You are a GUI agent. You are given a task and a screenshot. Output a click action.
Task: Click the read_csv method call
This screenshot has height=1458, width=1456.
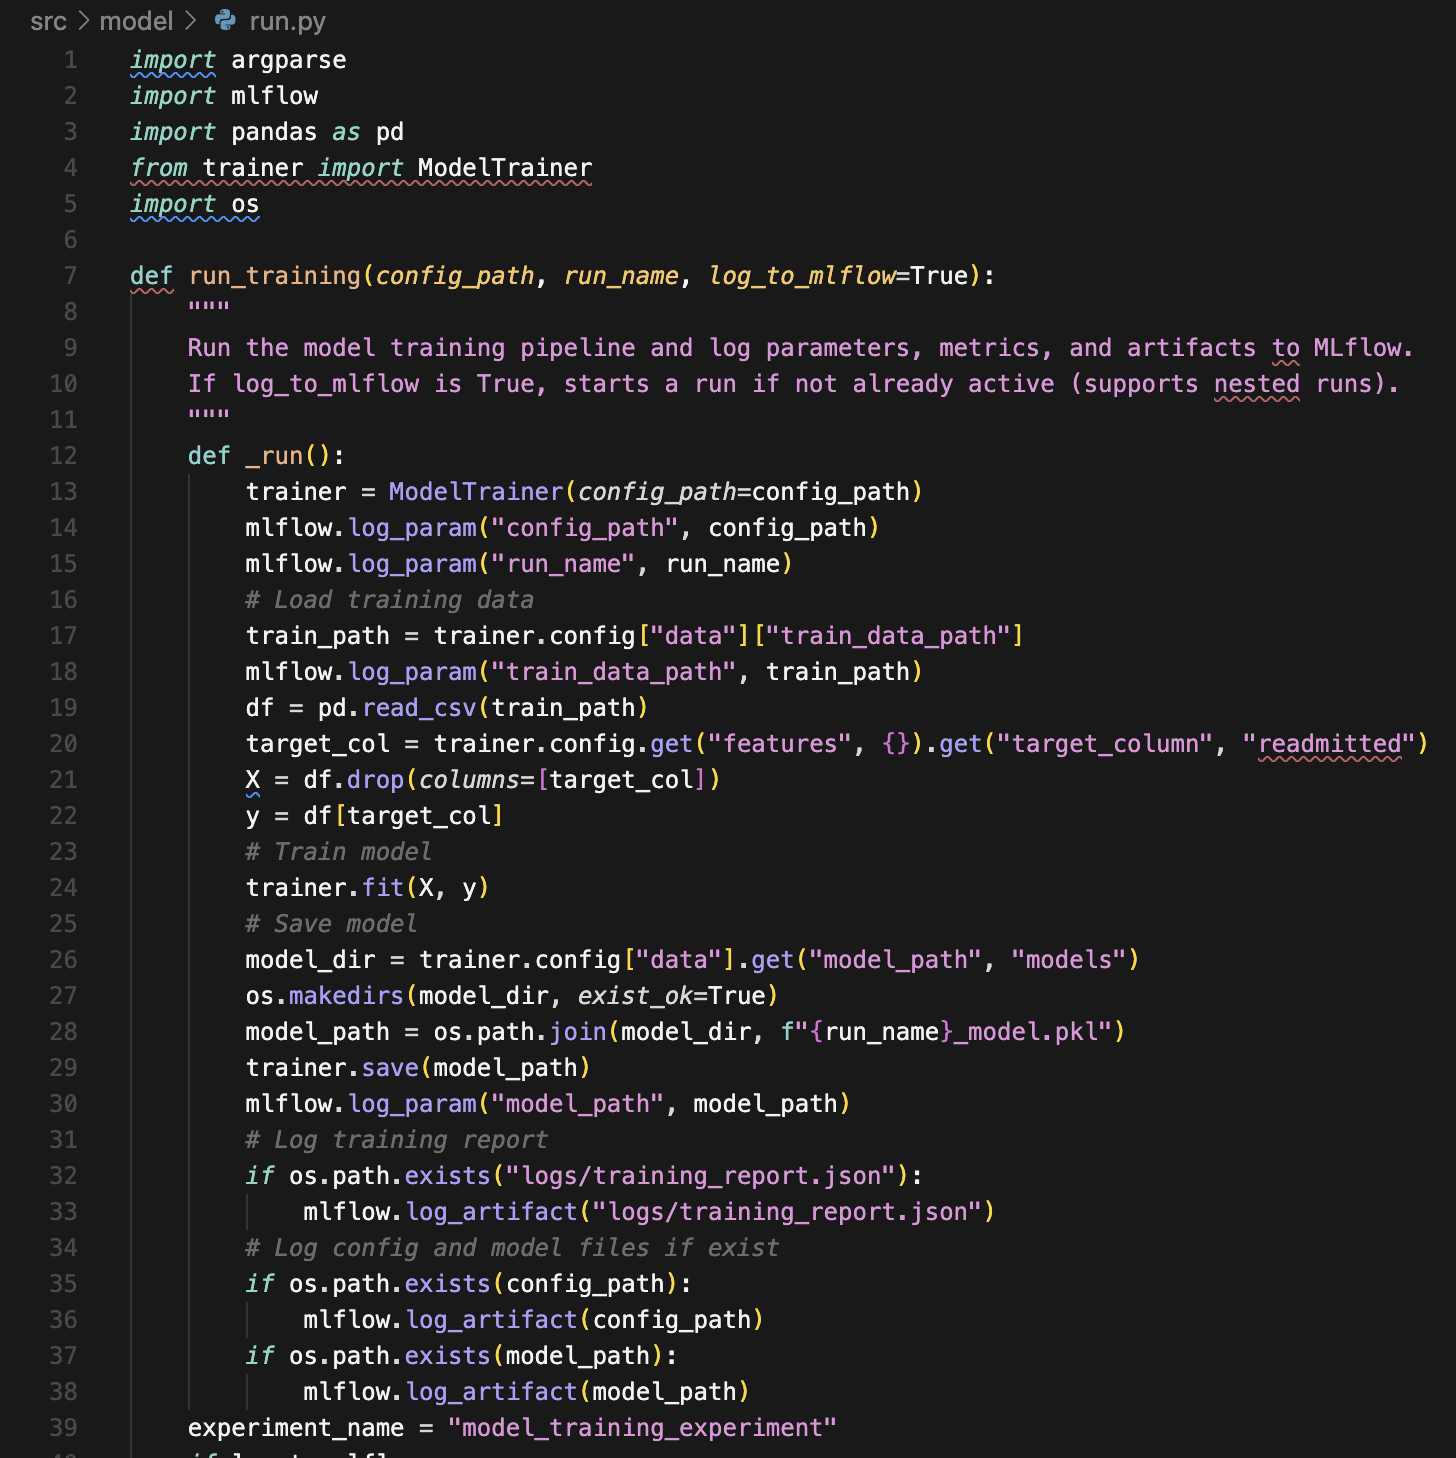419,708
